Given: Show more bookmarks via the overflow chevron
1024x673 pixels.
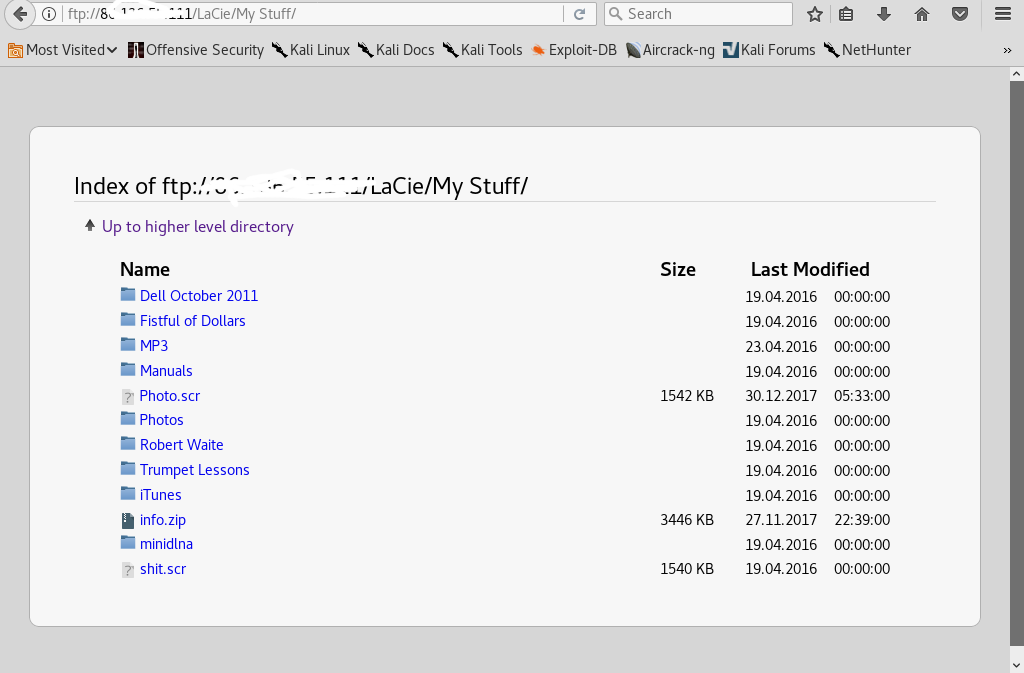Looking at the screenshot, I should coord(1007,50).
